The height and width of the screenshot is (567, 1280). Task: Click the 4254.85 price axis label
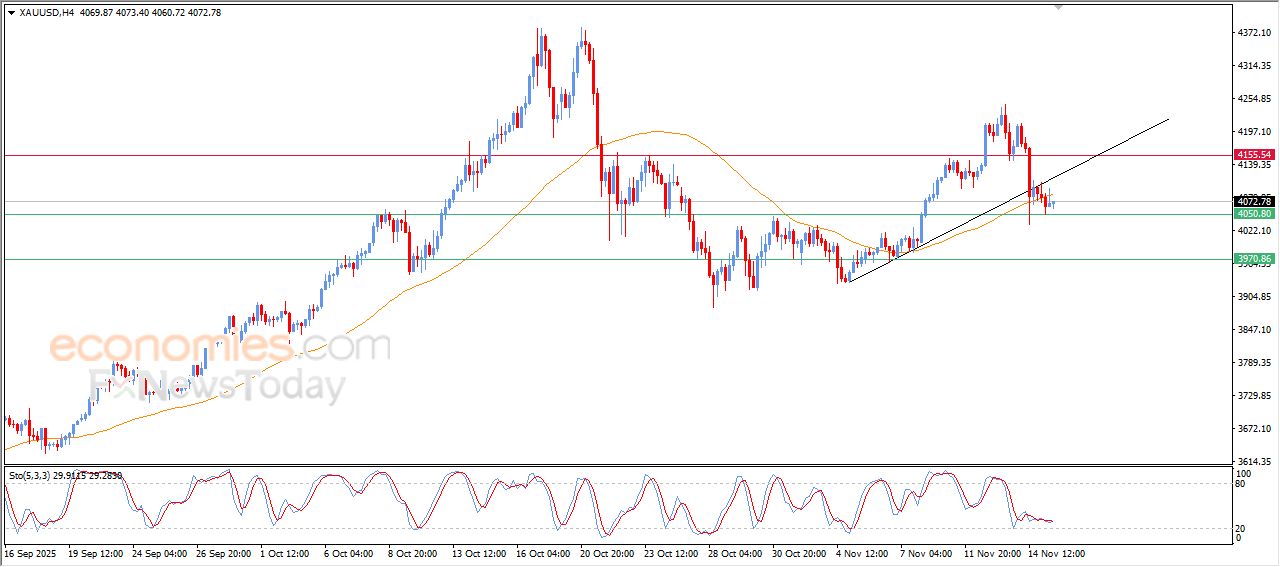point(1255,99)
